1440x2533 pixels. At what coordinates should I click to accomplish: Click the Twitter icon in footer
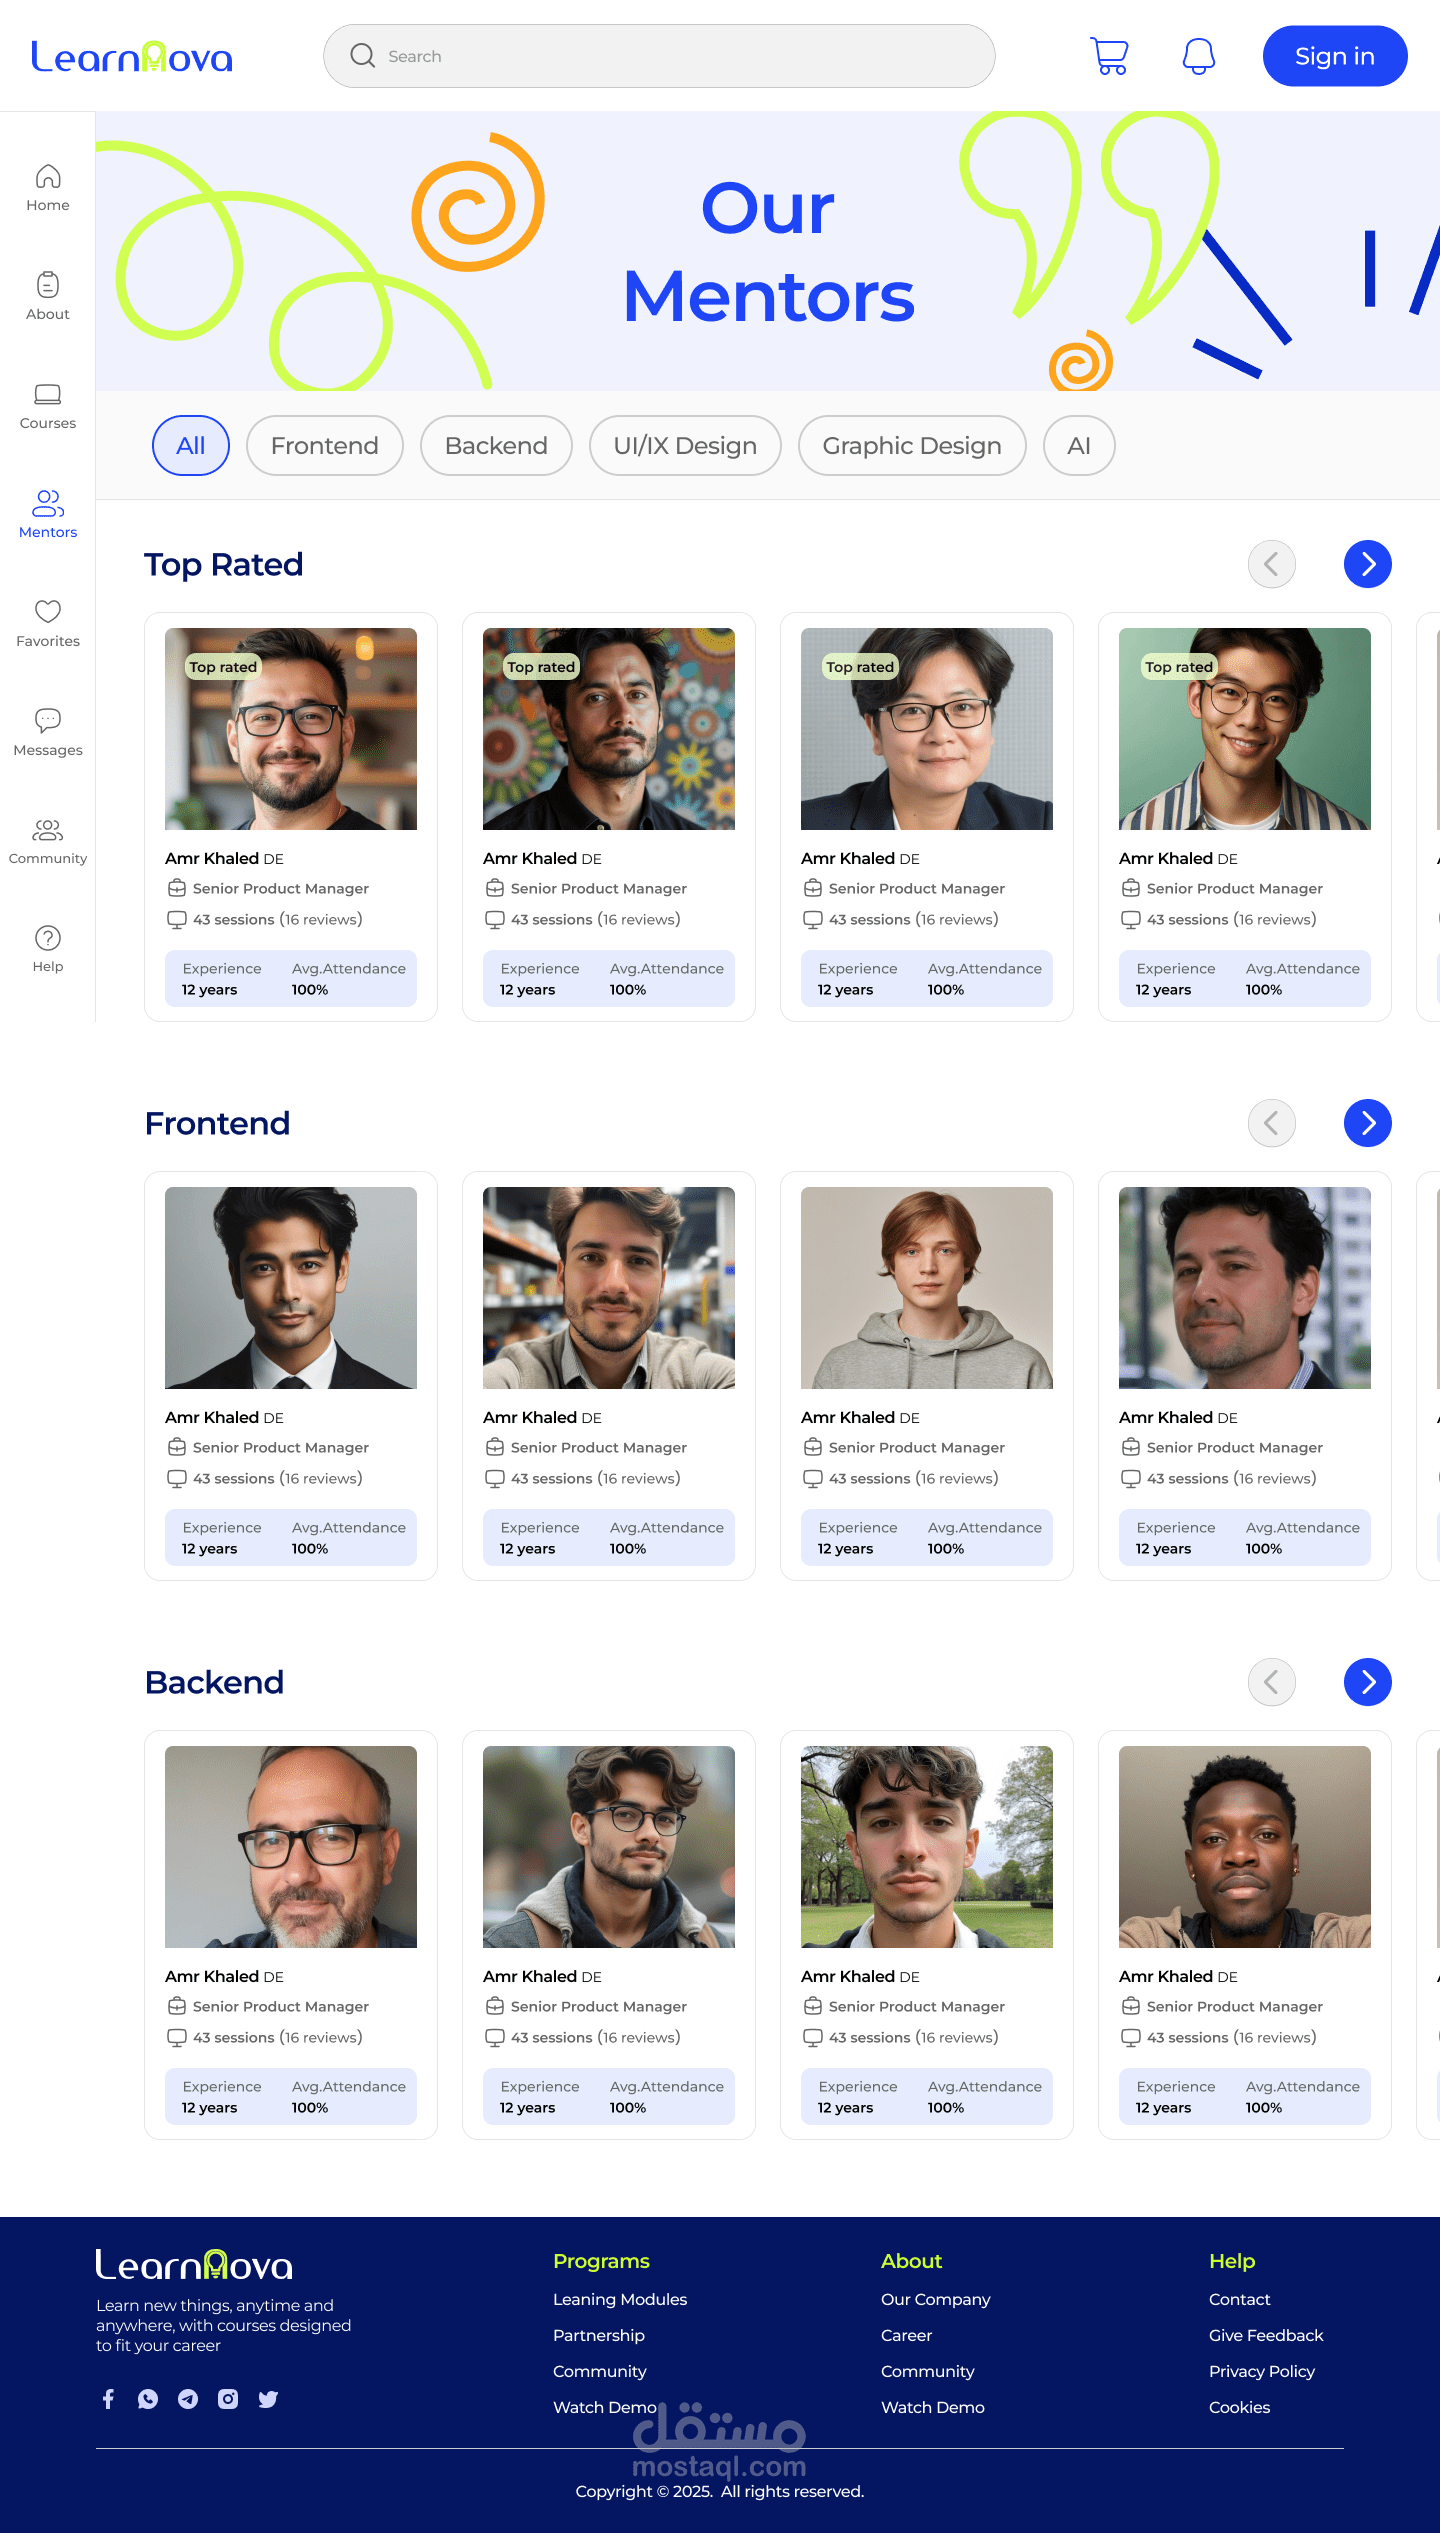coord(268,2398)
